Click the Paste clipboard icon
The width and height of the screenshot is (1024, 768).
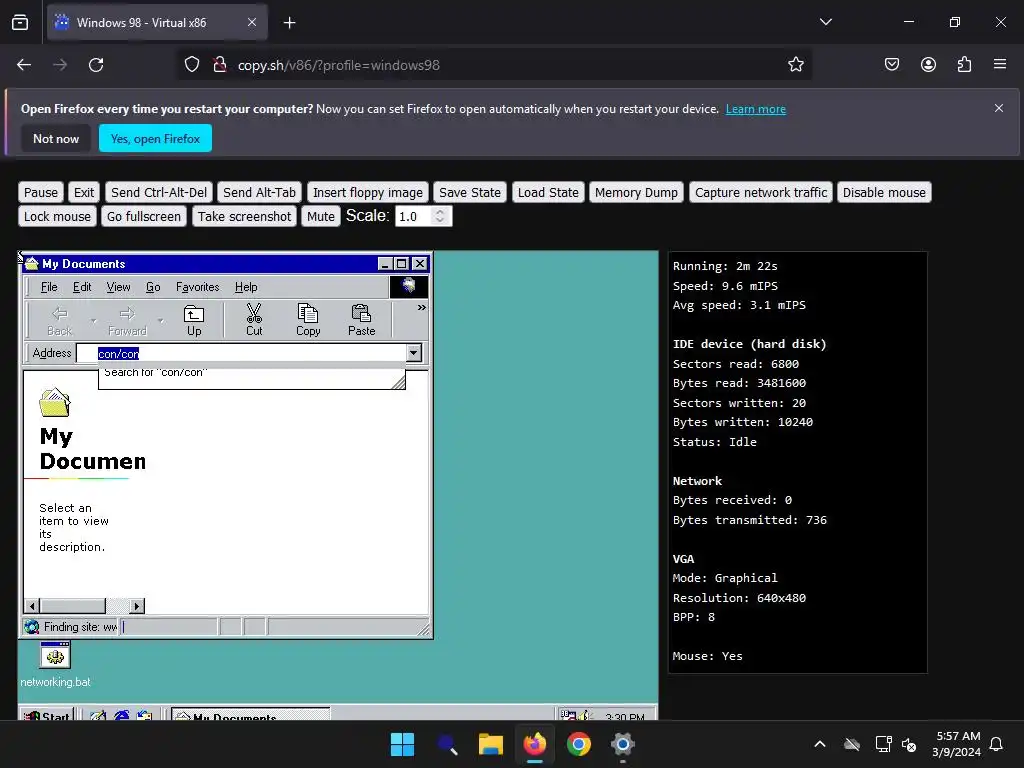coord(361,320)
